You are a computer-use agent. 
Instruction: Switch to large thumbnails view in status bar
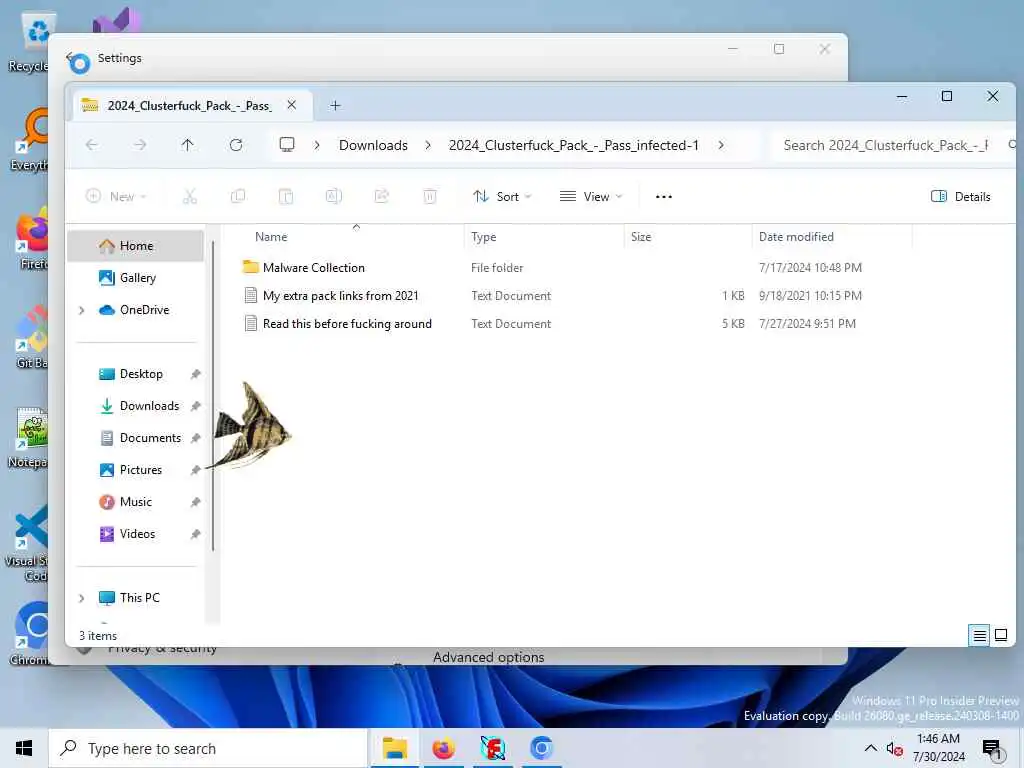(1000, 635)
